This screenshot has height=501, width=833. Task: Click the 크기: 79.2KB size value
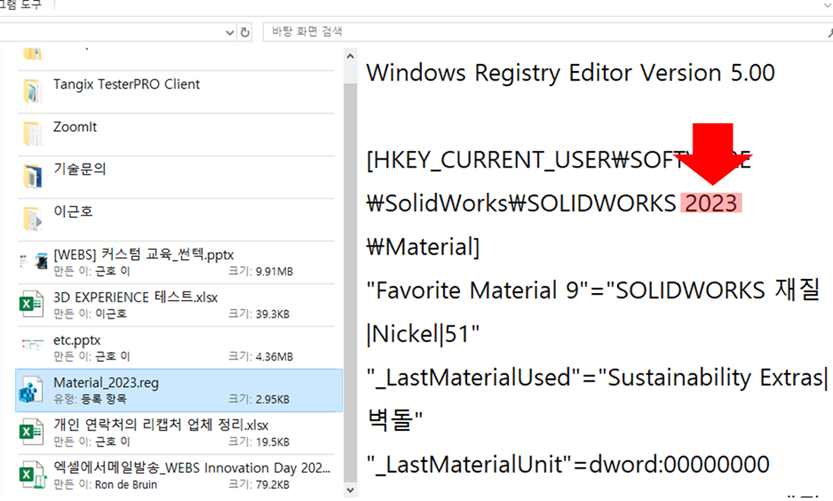(259, 485)
